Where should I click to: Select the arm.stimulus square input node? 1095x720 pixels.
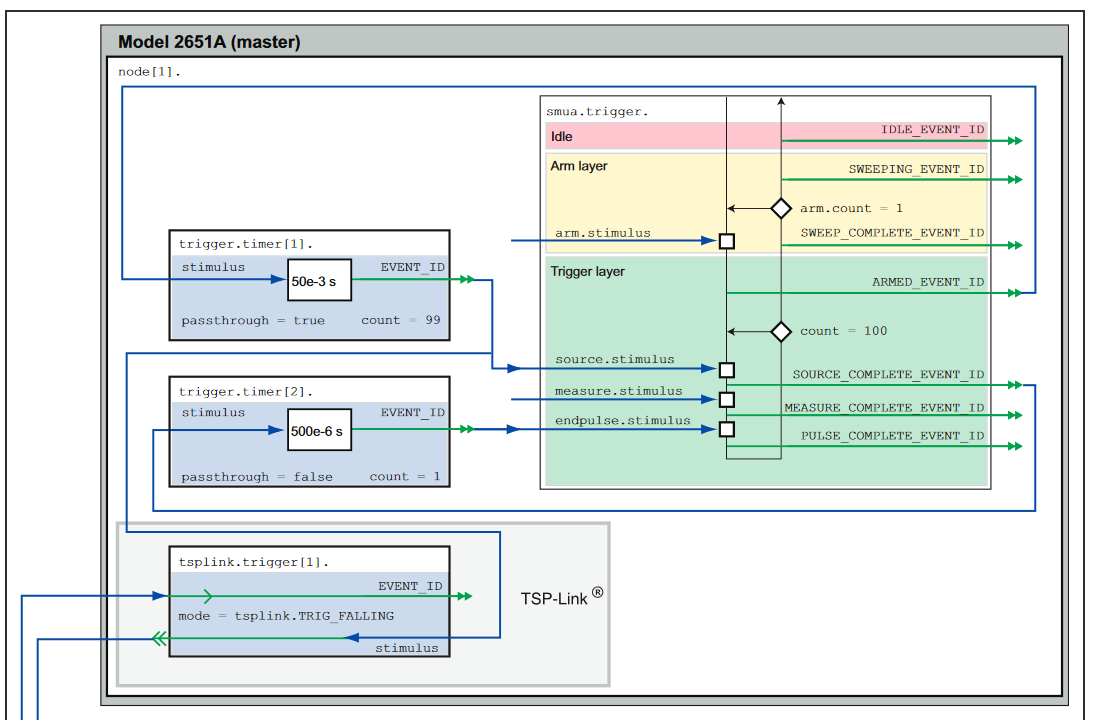727,241
